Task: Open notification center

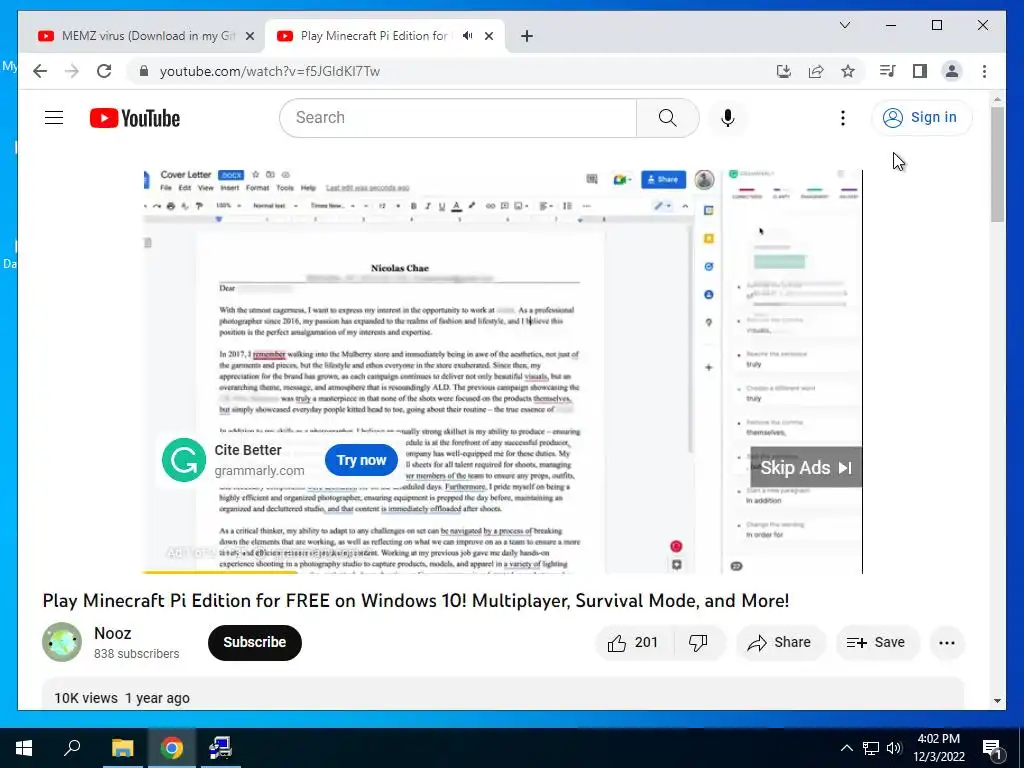Action: pyautogui.click(x=992, y=748)
